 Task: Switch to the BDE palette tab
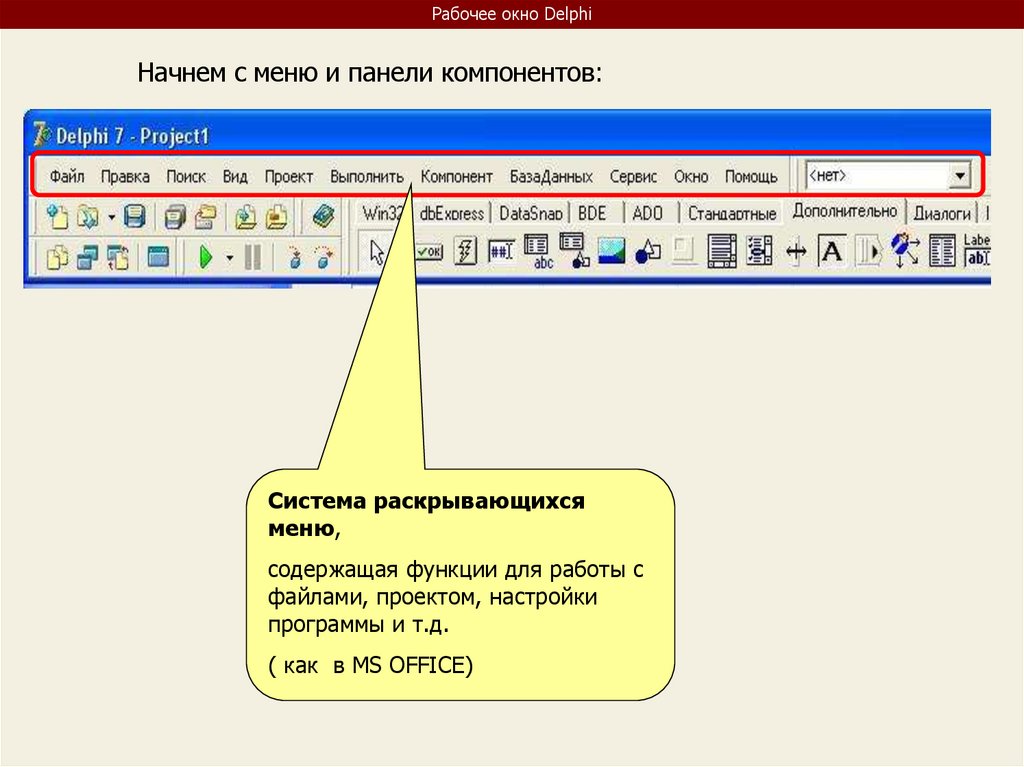point(592,213)
